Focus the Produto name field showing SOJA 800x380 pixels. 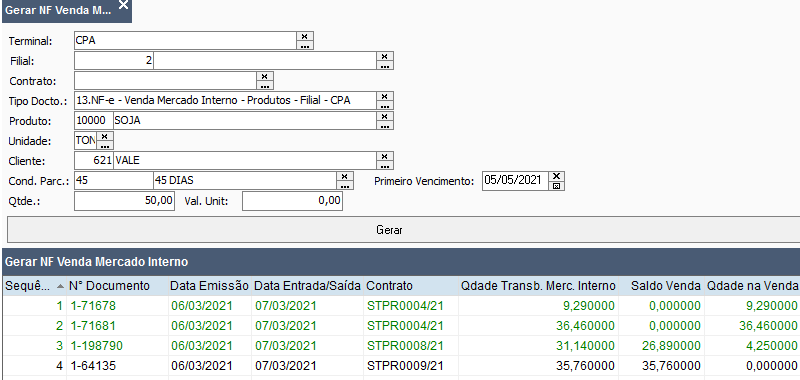[245, 120]
